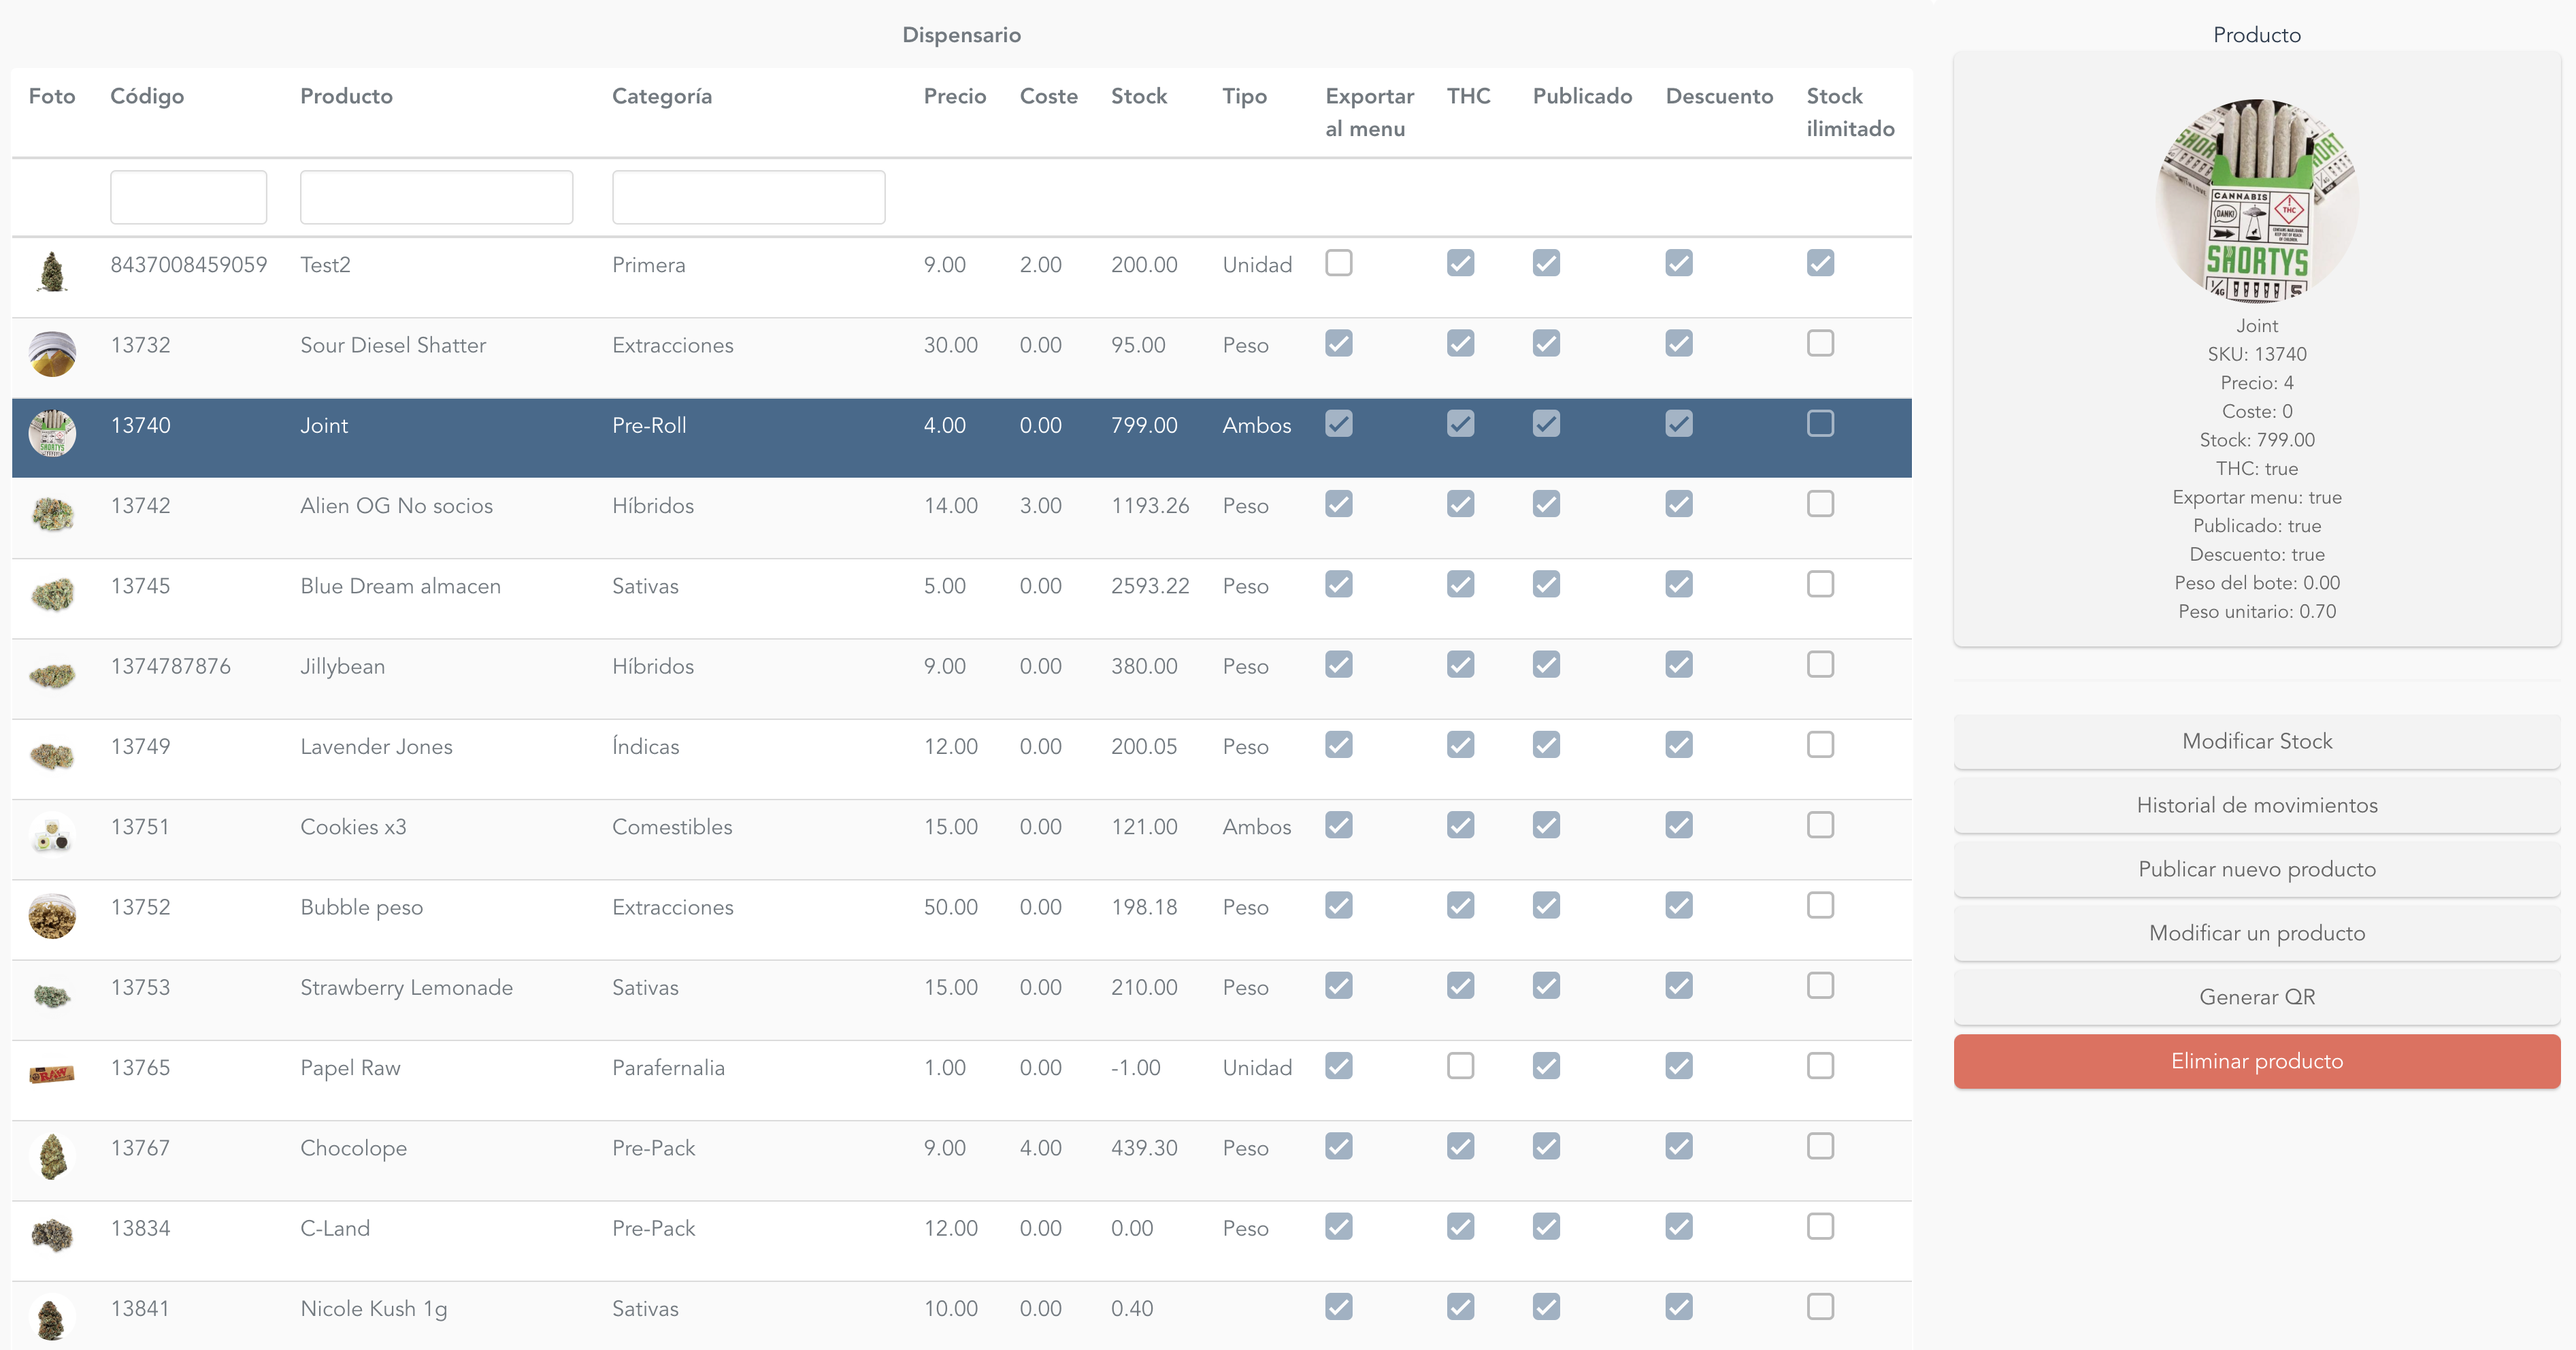The width and height of the screenshot is (2576, 1350).
Task: Click the Test2 bud product photo
Action: (x=52, y=272)
